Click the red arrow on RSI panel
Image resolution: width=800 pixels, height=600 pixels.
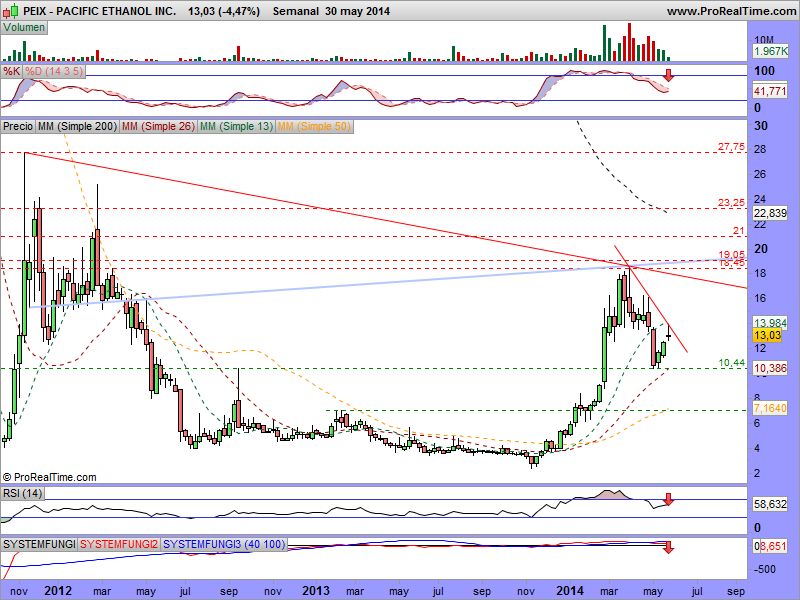coord(668,499)
